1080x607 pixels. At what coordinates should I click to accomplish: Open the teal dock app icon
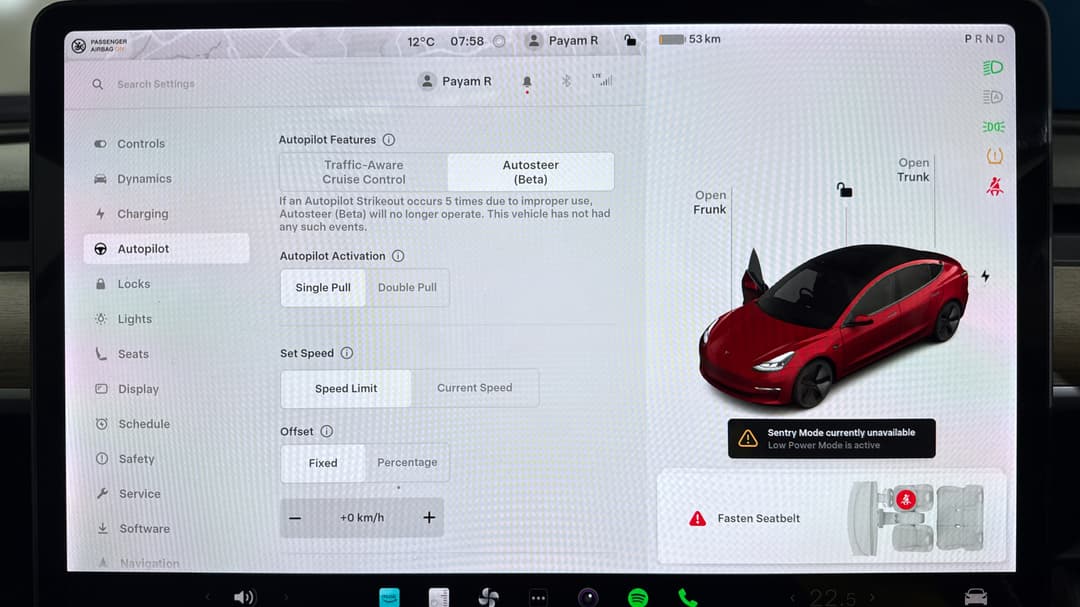point(389,597)
